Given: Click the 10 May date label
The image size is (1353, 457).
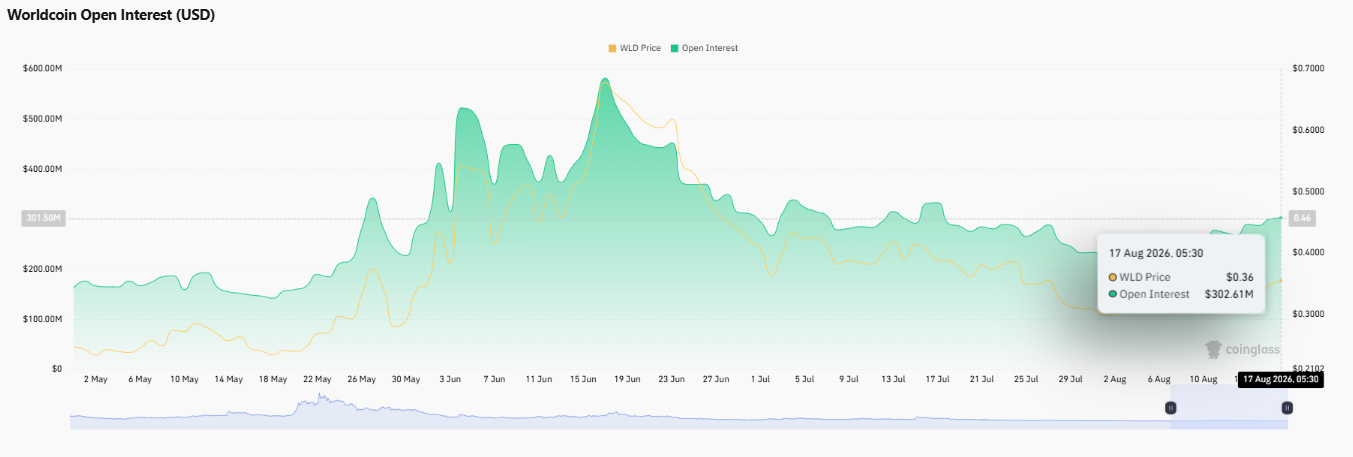Looking at the screenshot, I should [x=184, y=380].
